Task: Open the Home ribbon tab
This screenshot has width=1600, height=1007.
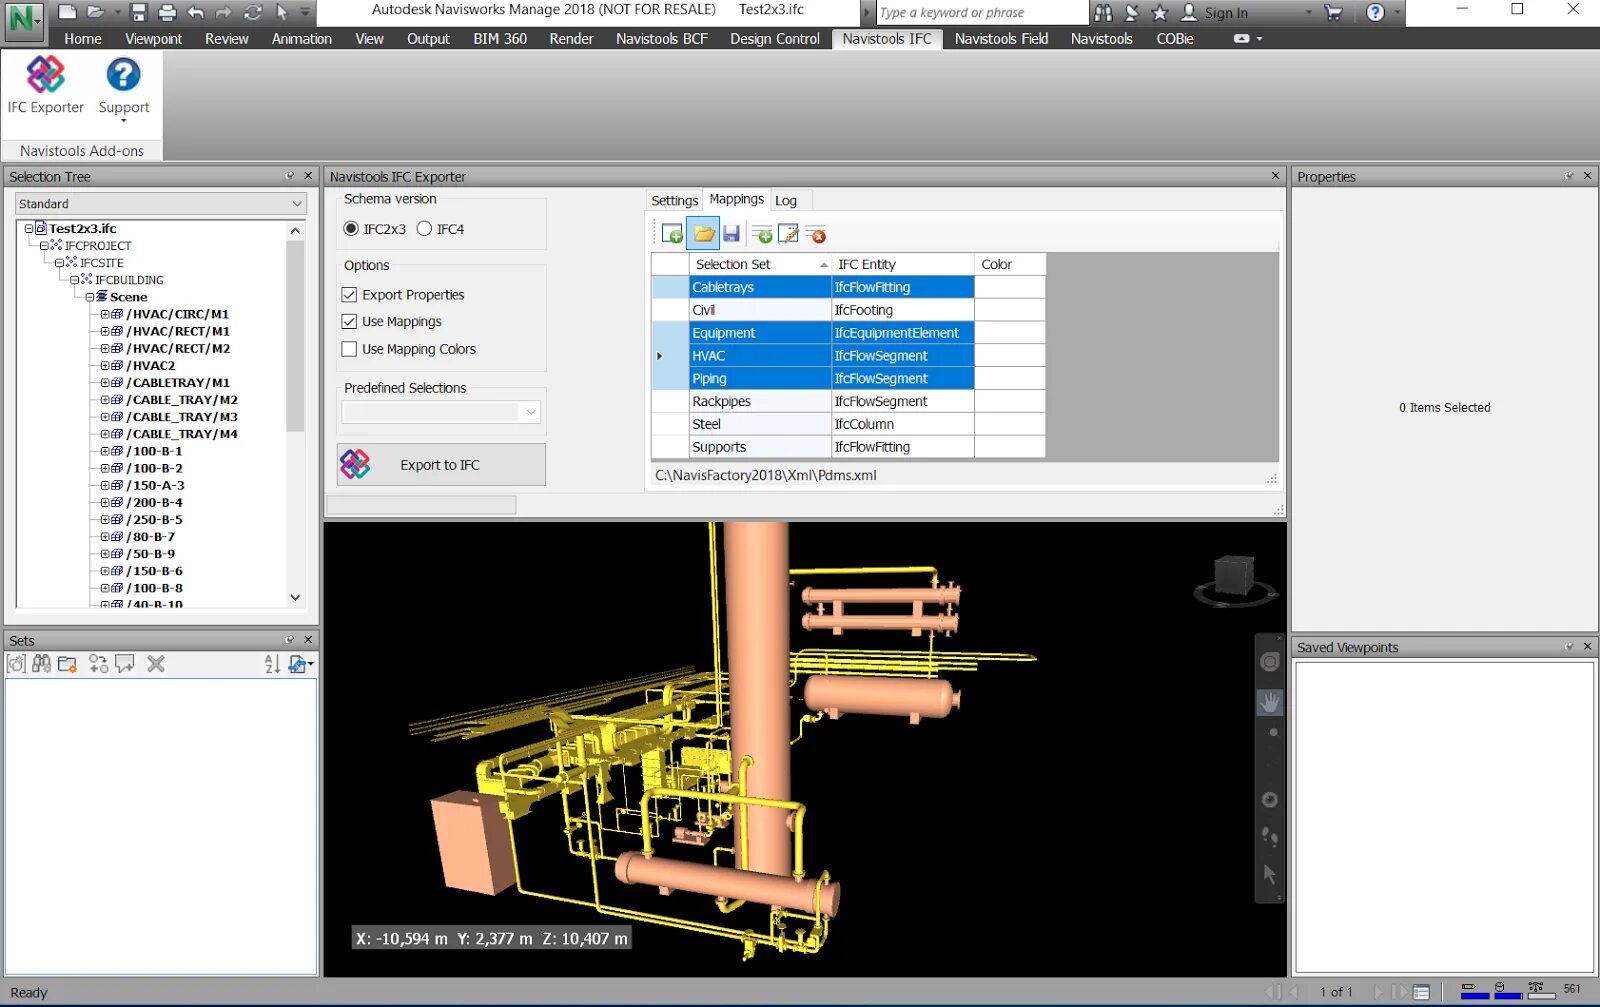Action: 83,39
